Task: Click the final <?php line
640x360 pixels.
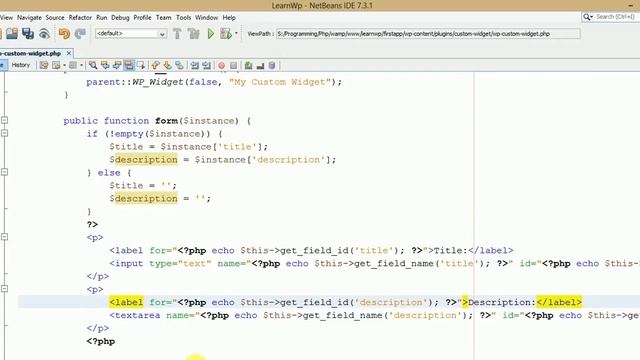Action: click(100, 341)
